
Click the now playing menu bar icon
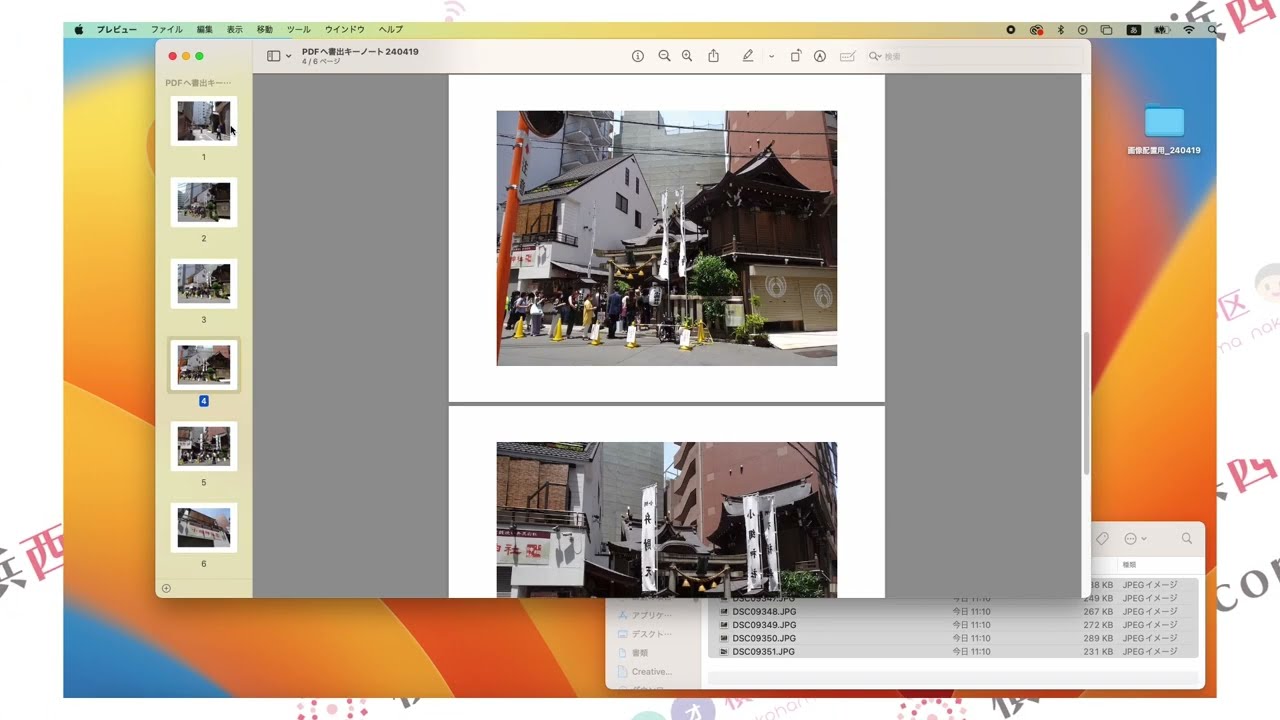tap(1083, 30)
